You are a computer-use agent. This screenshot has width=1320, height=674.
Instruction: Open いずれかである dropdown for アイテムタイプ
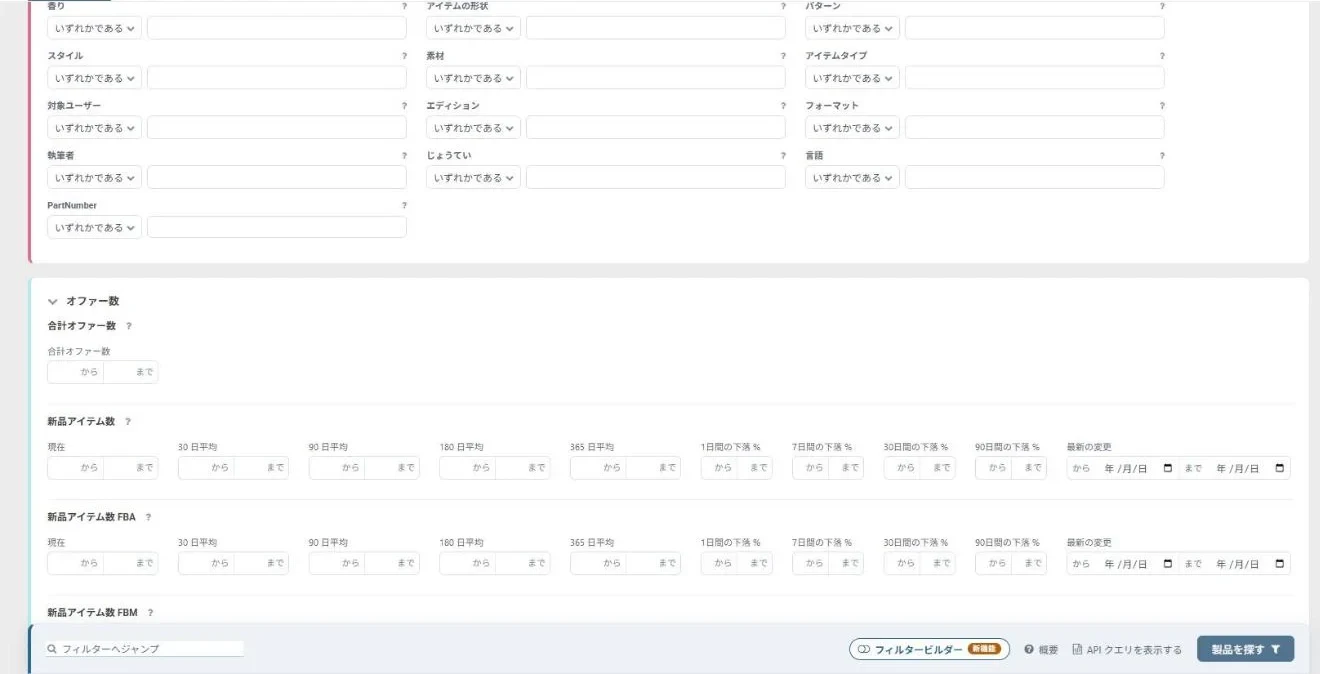(x=852, y=78)
